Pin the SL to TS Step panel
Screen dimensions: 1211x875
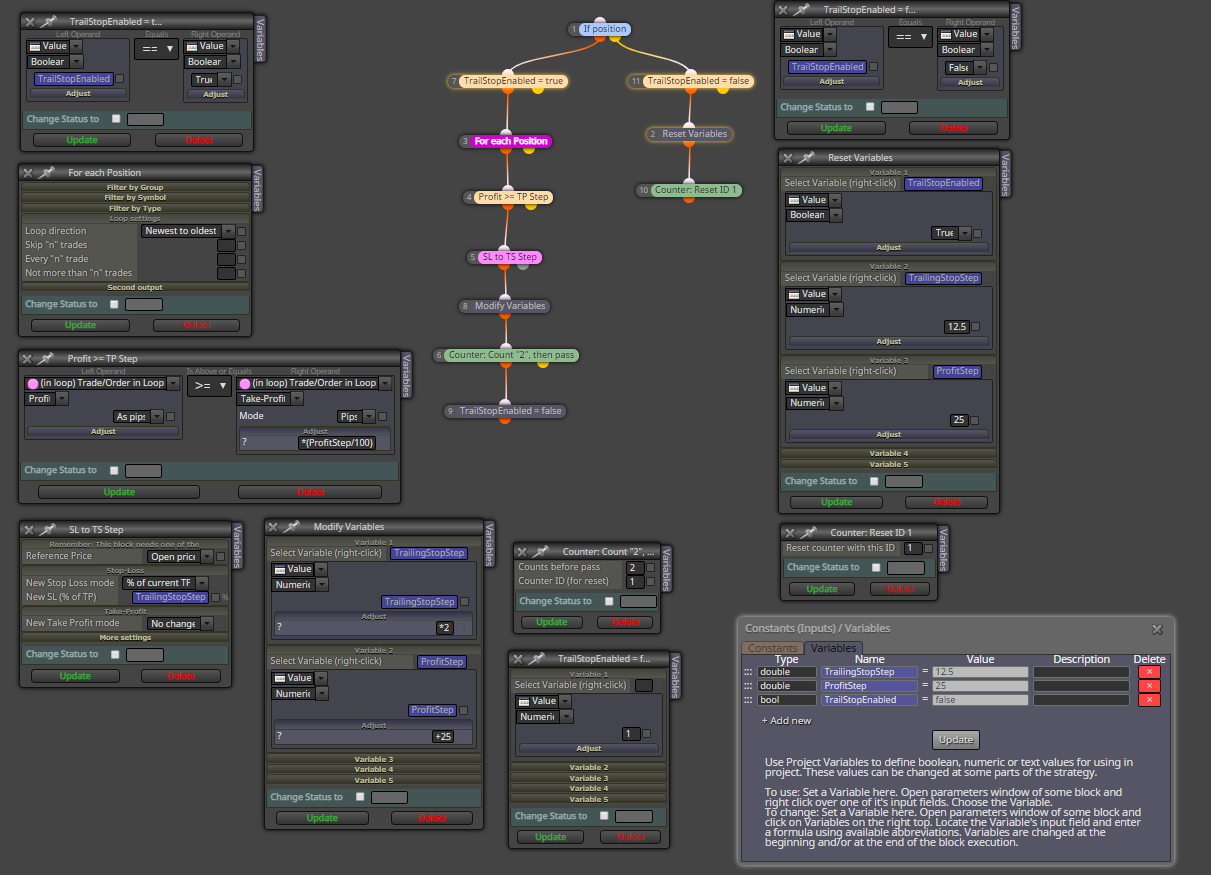pos(47,529)
